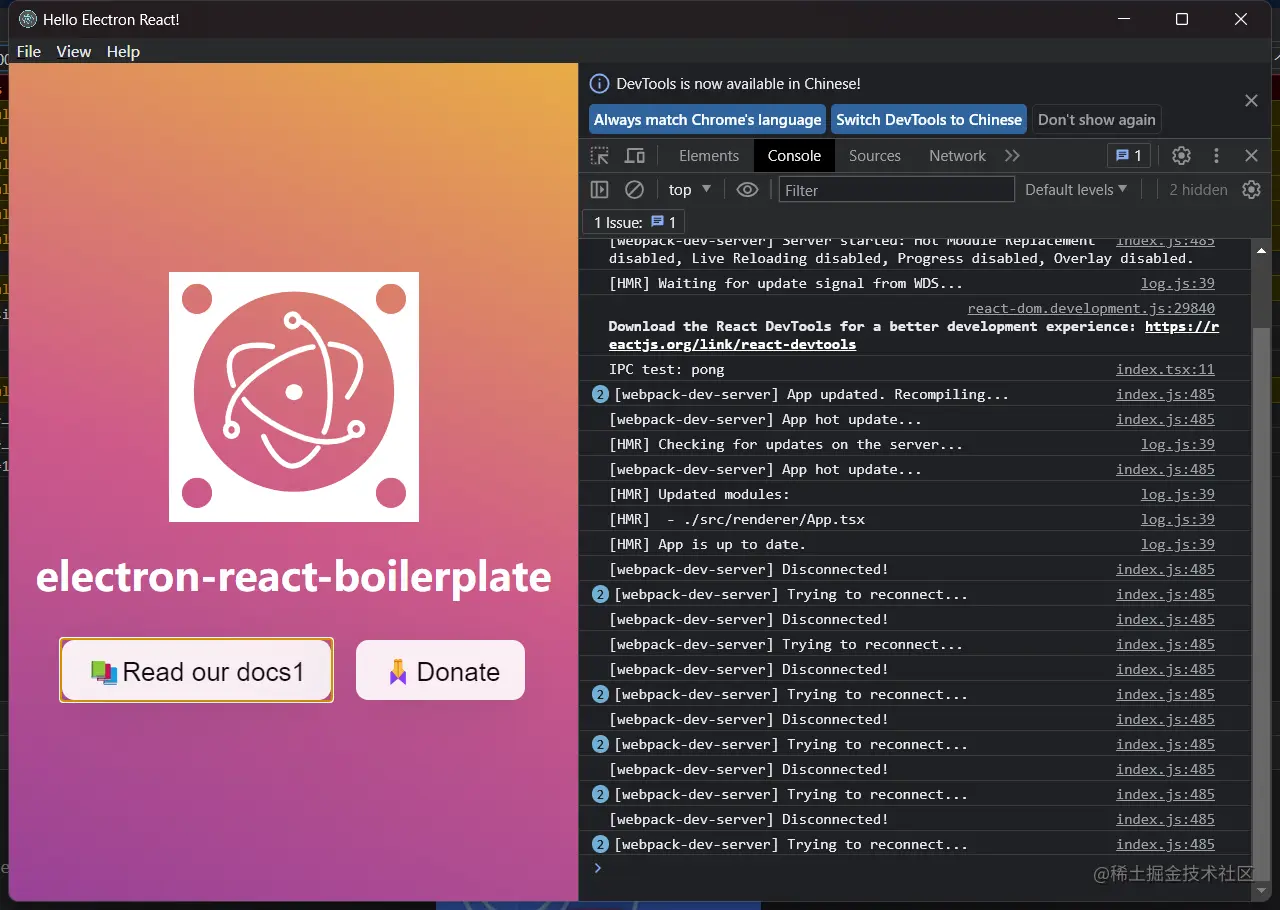Click the Electron logo image in the app
Viewport: 1280px width, 910px height.
coord(294,397)
